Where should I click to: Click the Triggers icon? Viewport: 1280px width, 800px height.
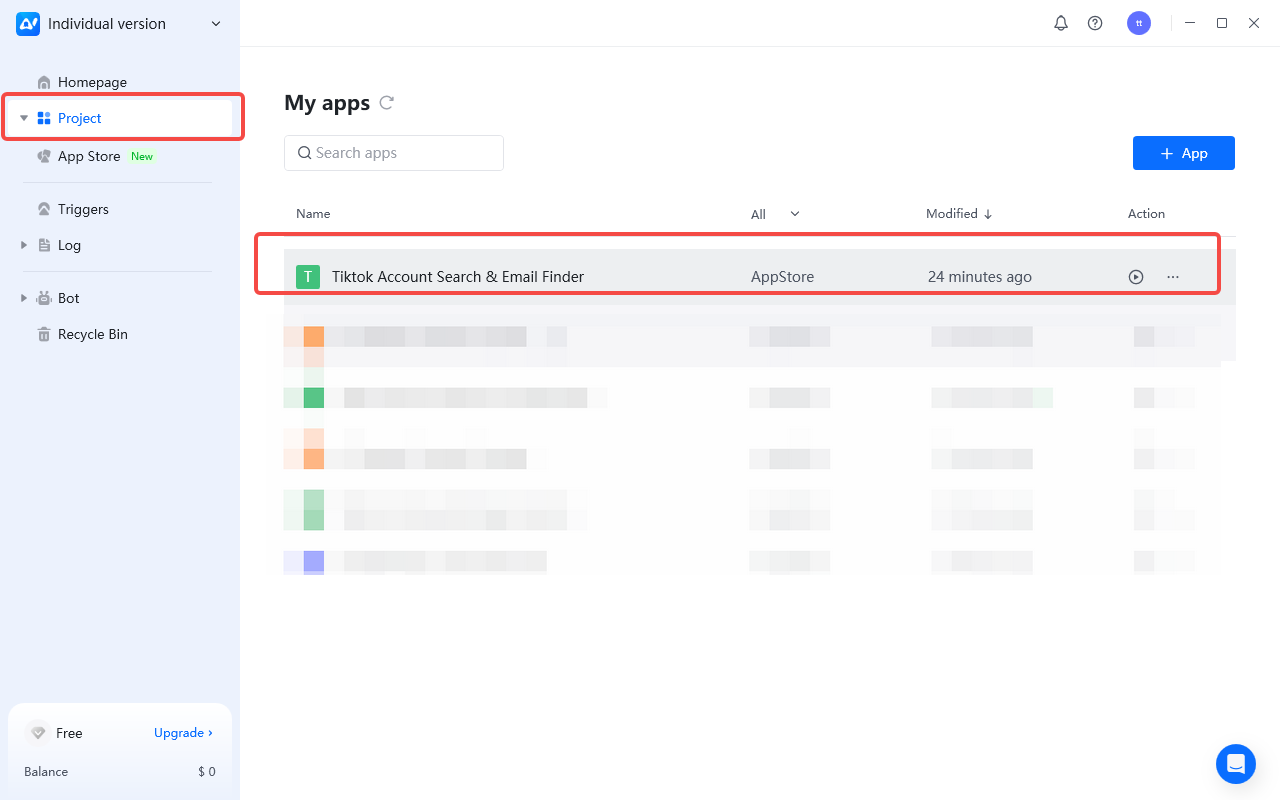point(44,209)
